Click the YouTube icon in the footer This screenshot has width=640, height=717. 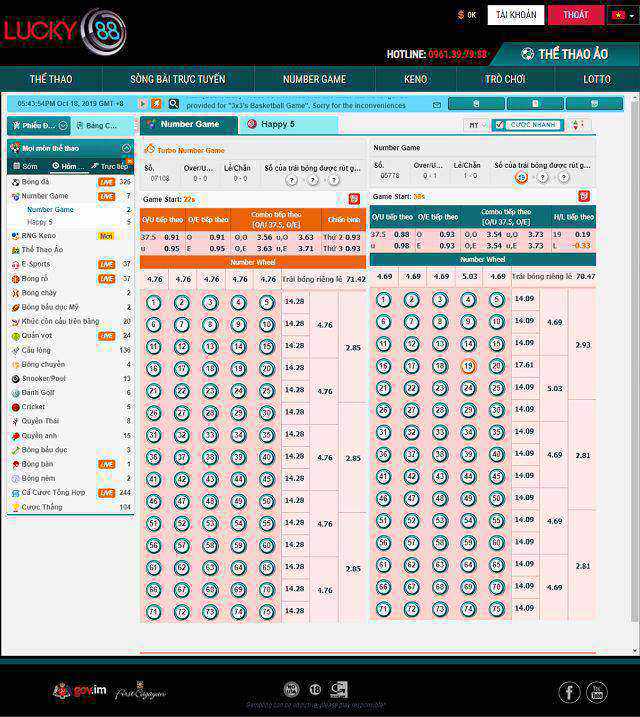coord(597,692)
